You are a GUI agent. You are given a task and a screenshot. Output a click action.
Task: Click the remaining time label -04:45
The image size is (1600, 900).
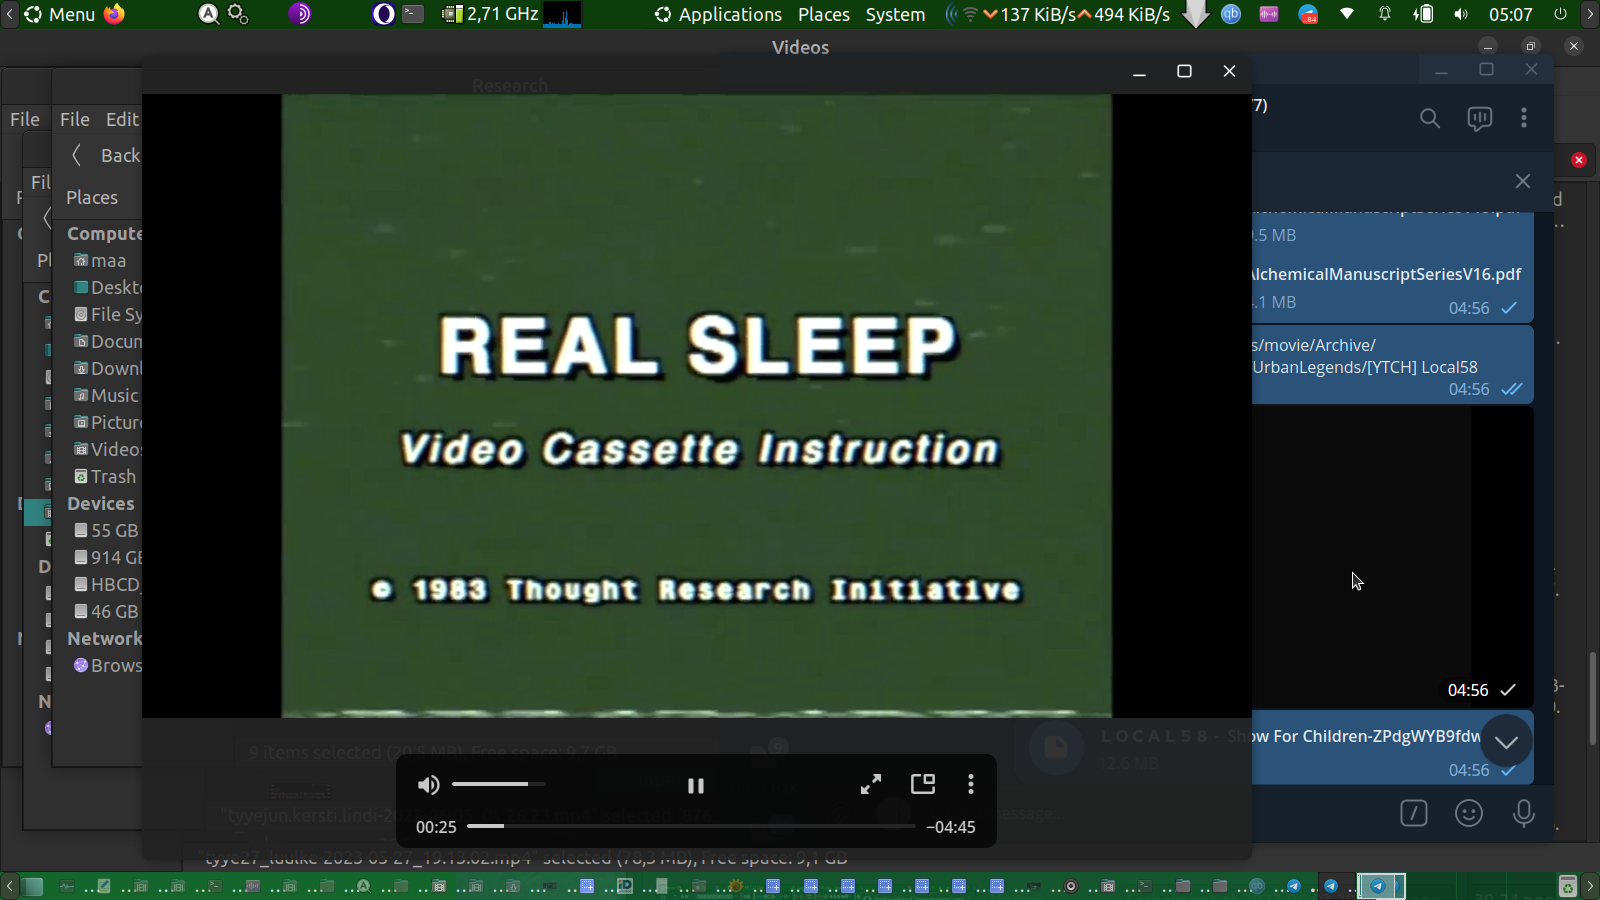pyautogui.click(x=951, y=827)
